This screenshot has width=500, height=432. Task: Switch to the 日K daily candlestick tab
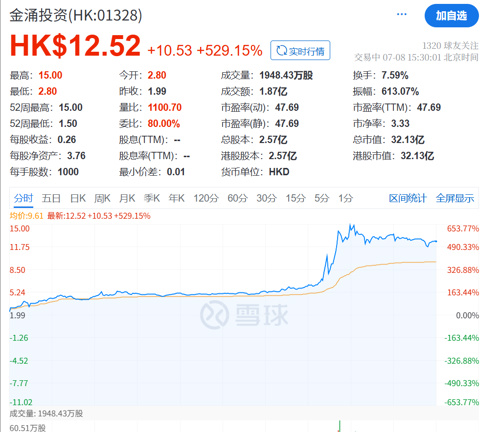coord(78,198)
